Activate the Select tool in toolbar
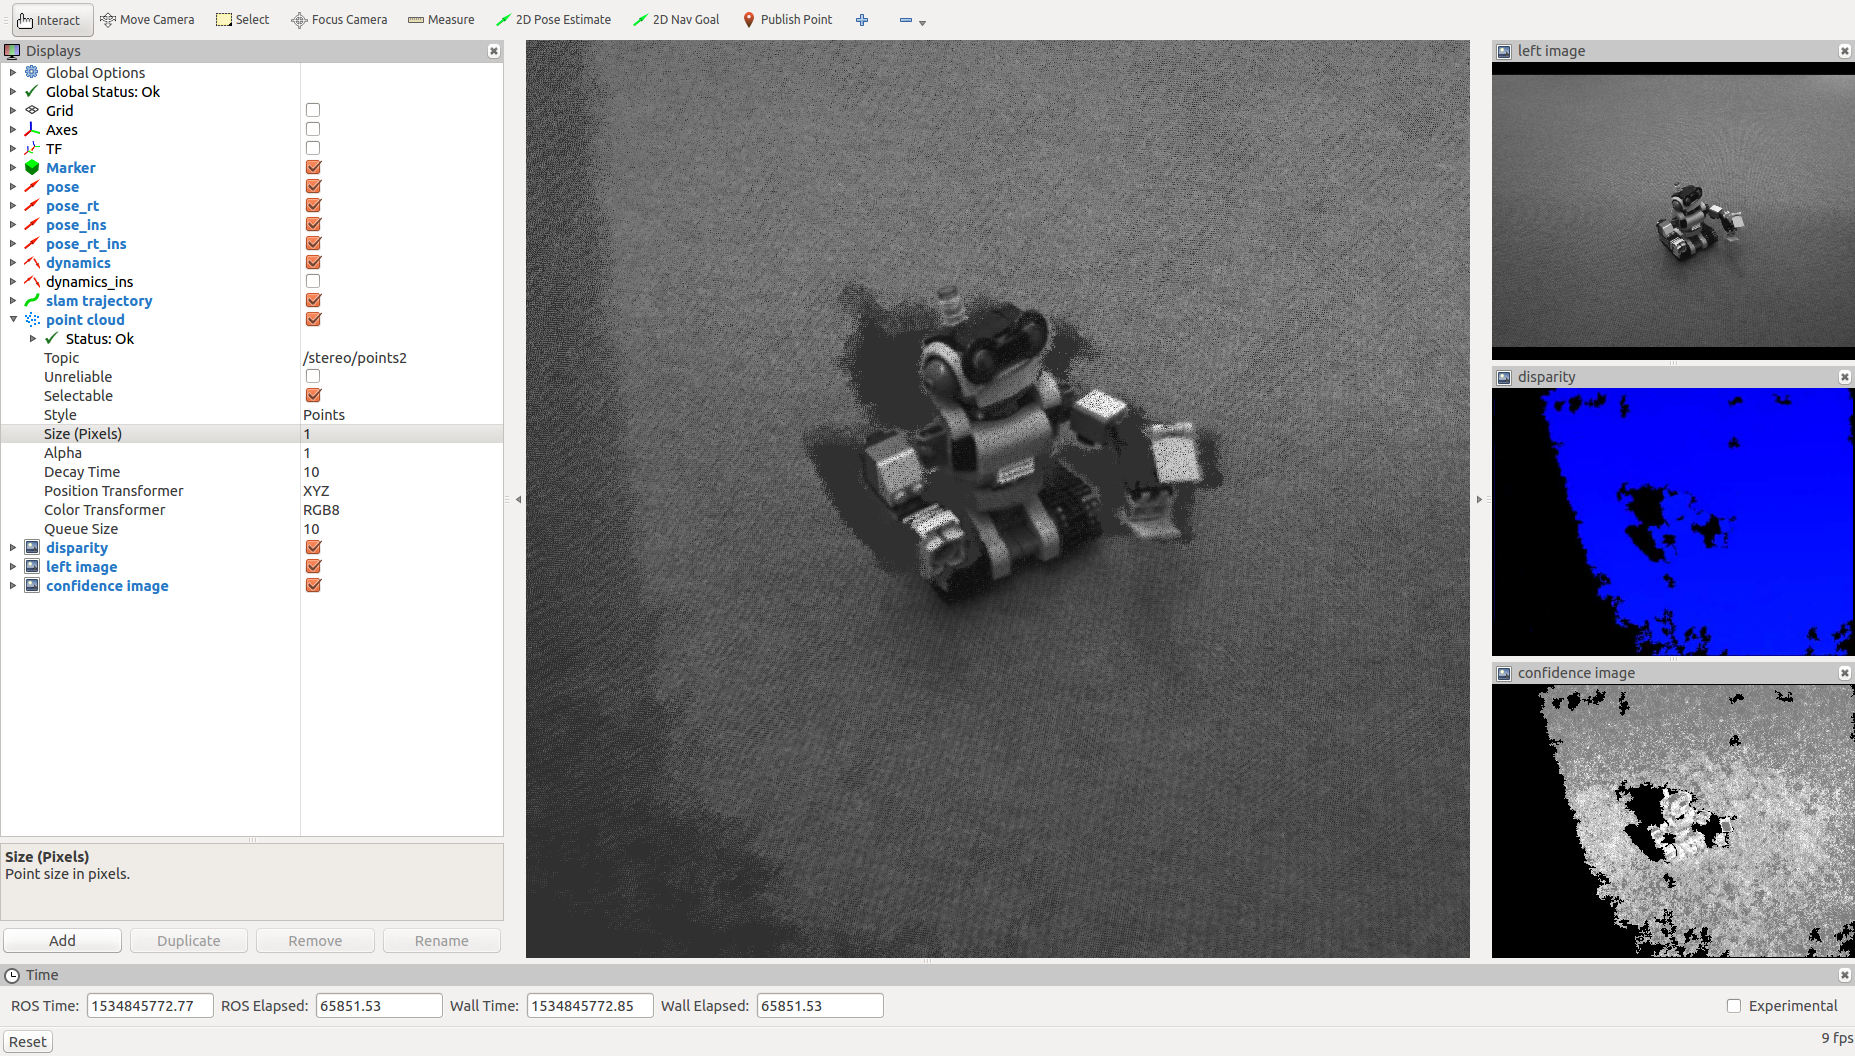Screen dimensions: 1855x1056 [243, 20]
